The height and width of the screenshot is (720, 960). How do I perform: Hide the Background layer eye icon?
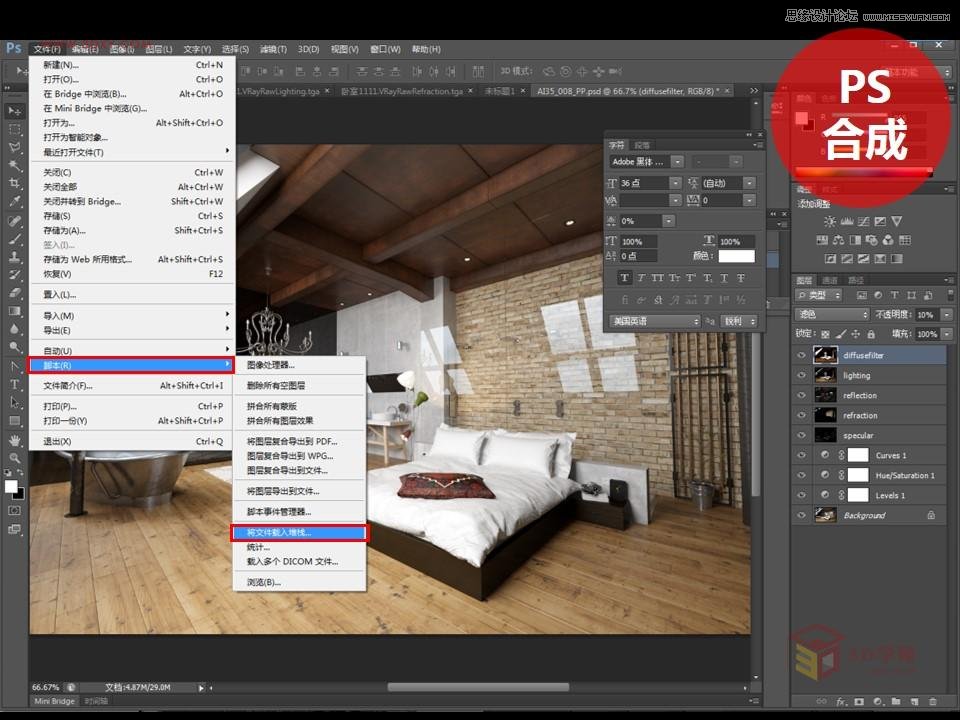pos(801,515)
